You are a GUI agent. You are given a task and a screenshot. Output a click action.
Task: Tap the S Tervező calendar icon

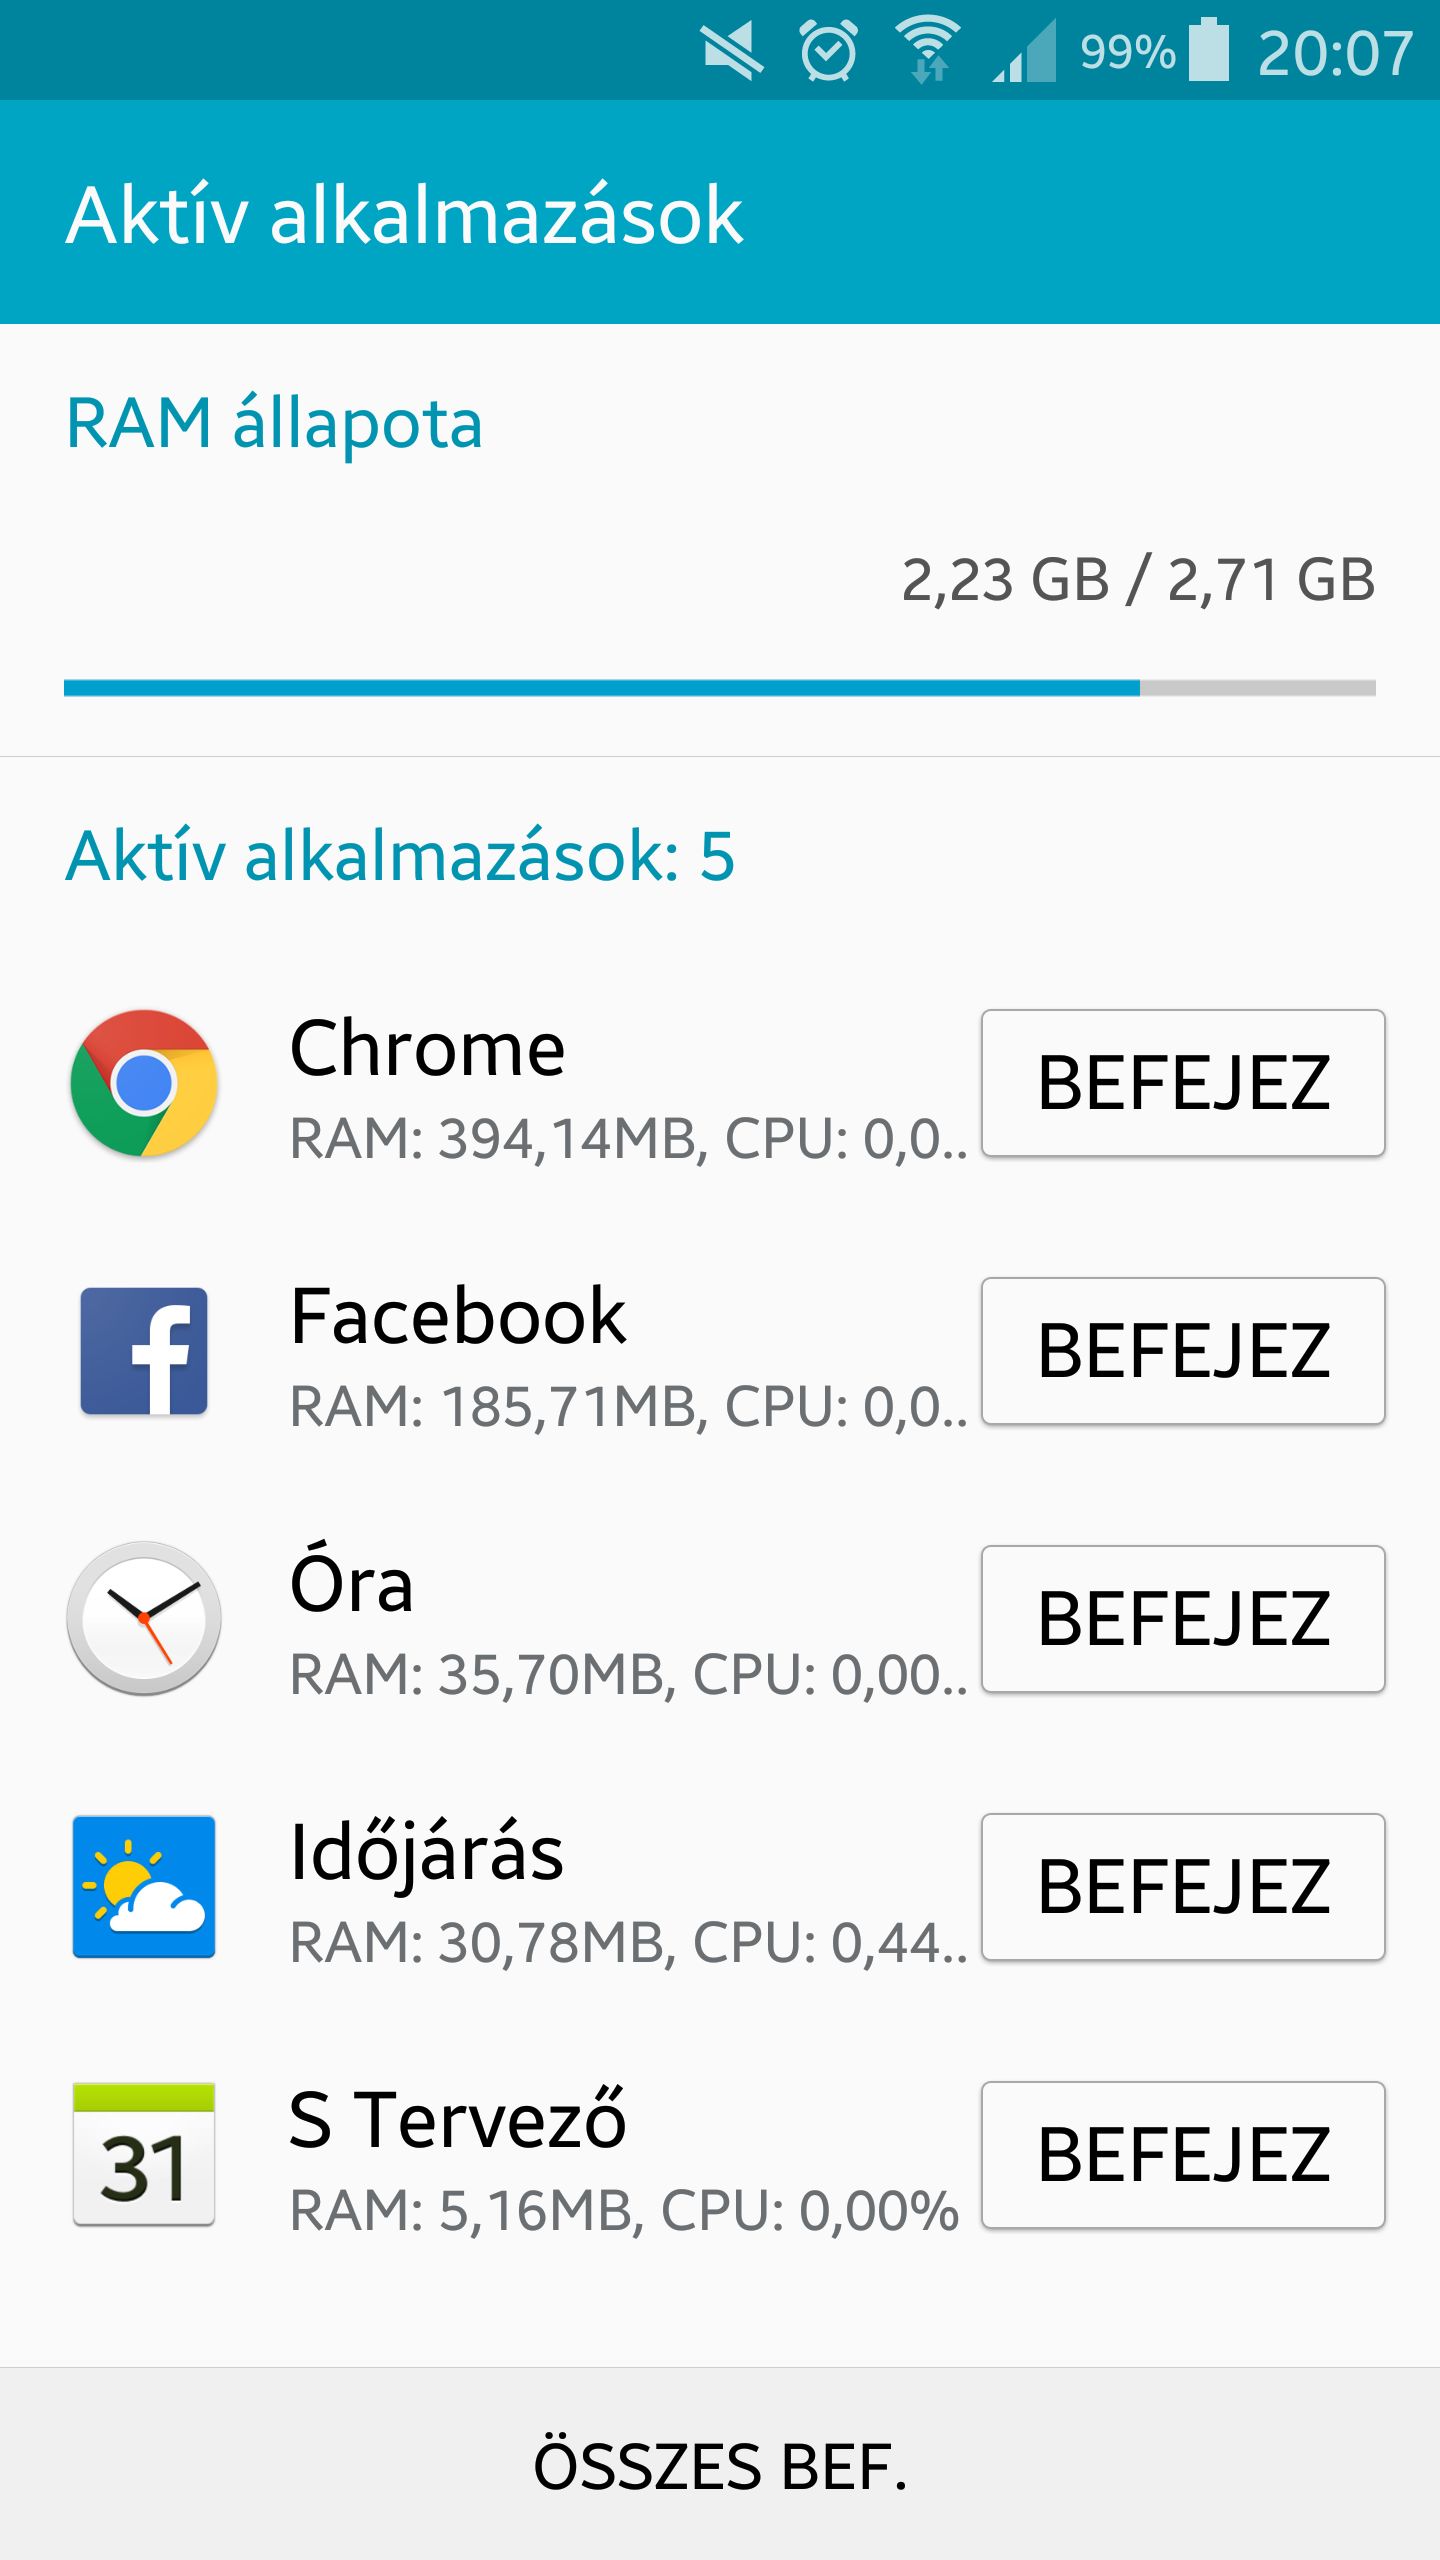coord(144,2154)
